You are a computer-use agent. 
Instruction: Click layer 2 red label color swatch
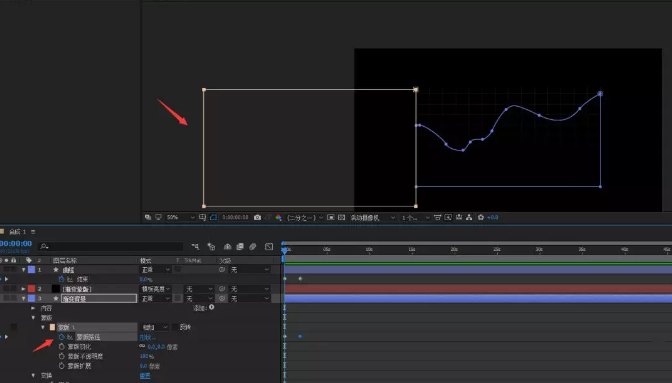point(31,289)
